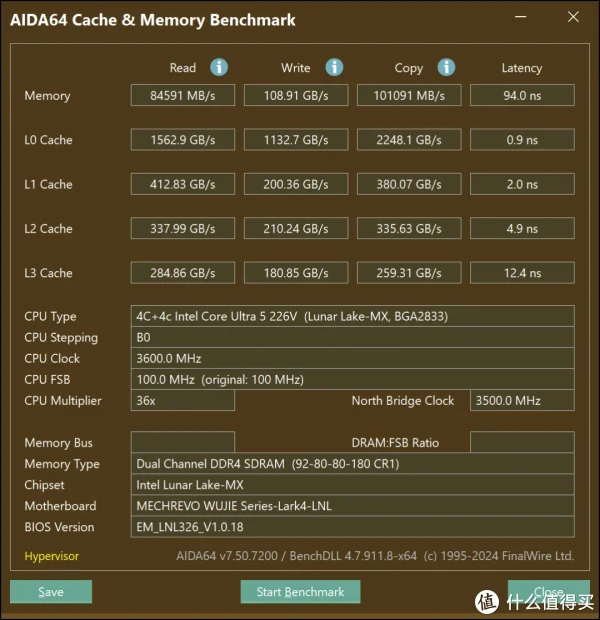Select the Memory Read value 84591 MB/s
The image size is (600, 620).
[183, 96]
